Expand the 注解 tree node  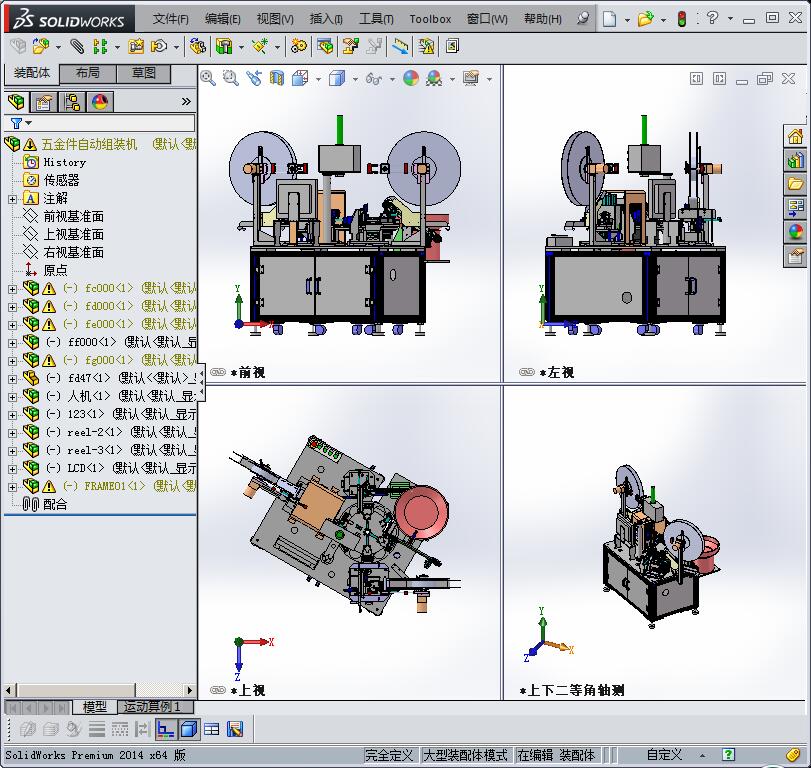pos(12,199)
